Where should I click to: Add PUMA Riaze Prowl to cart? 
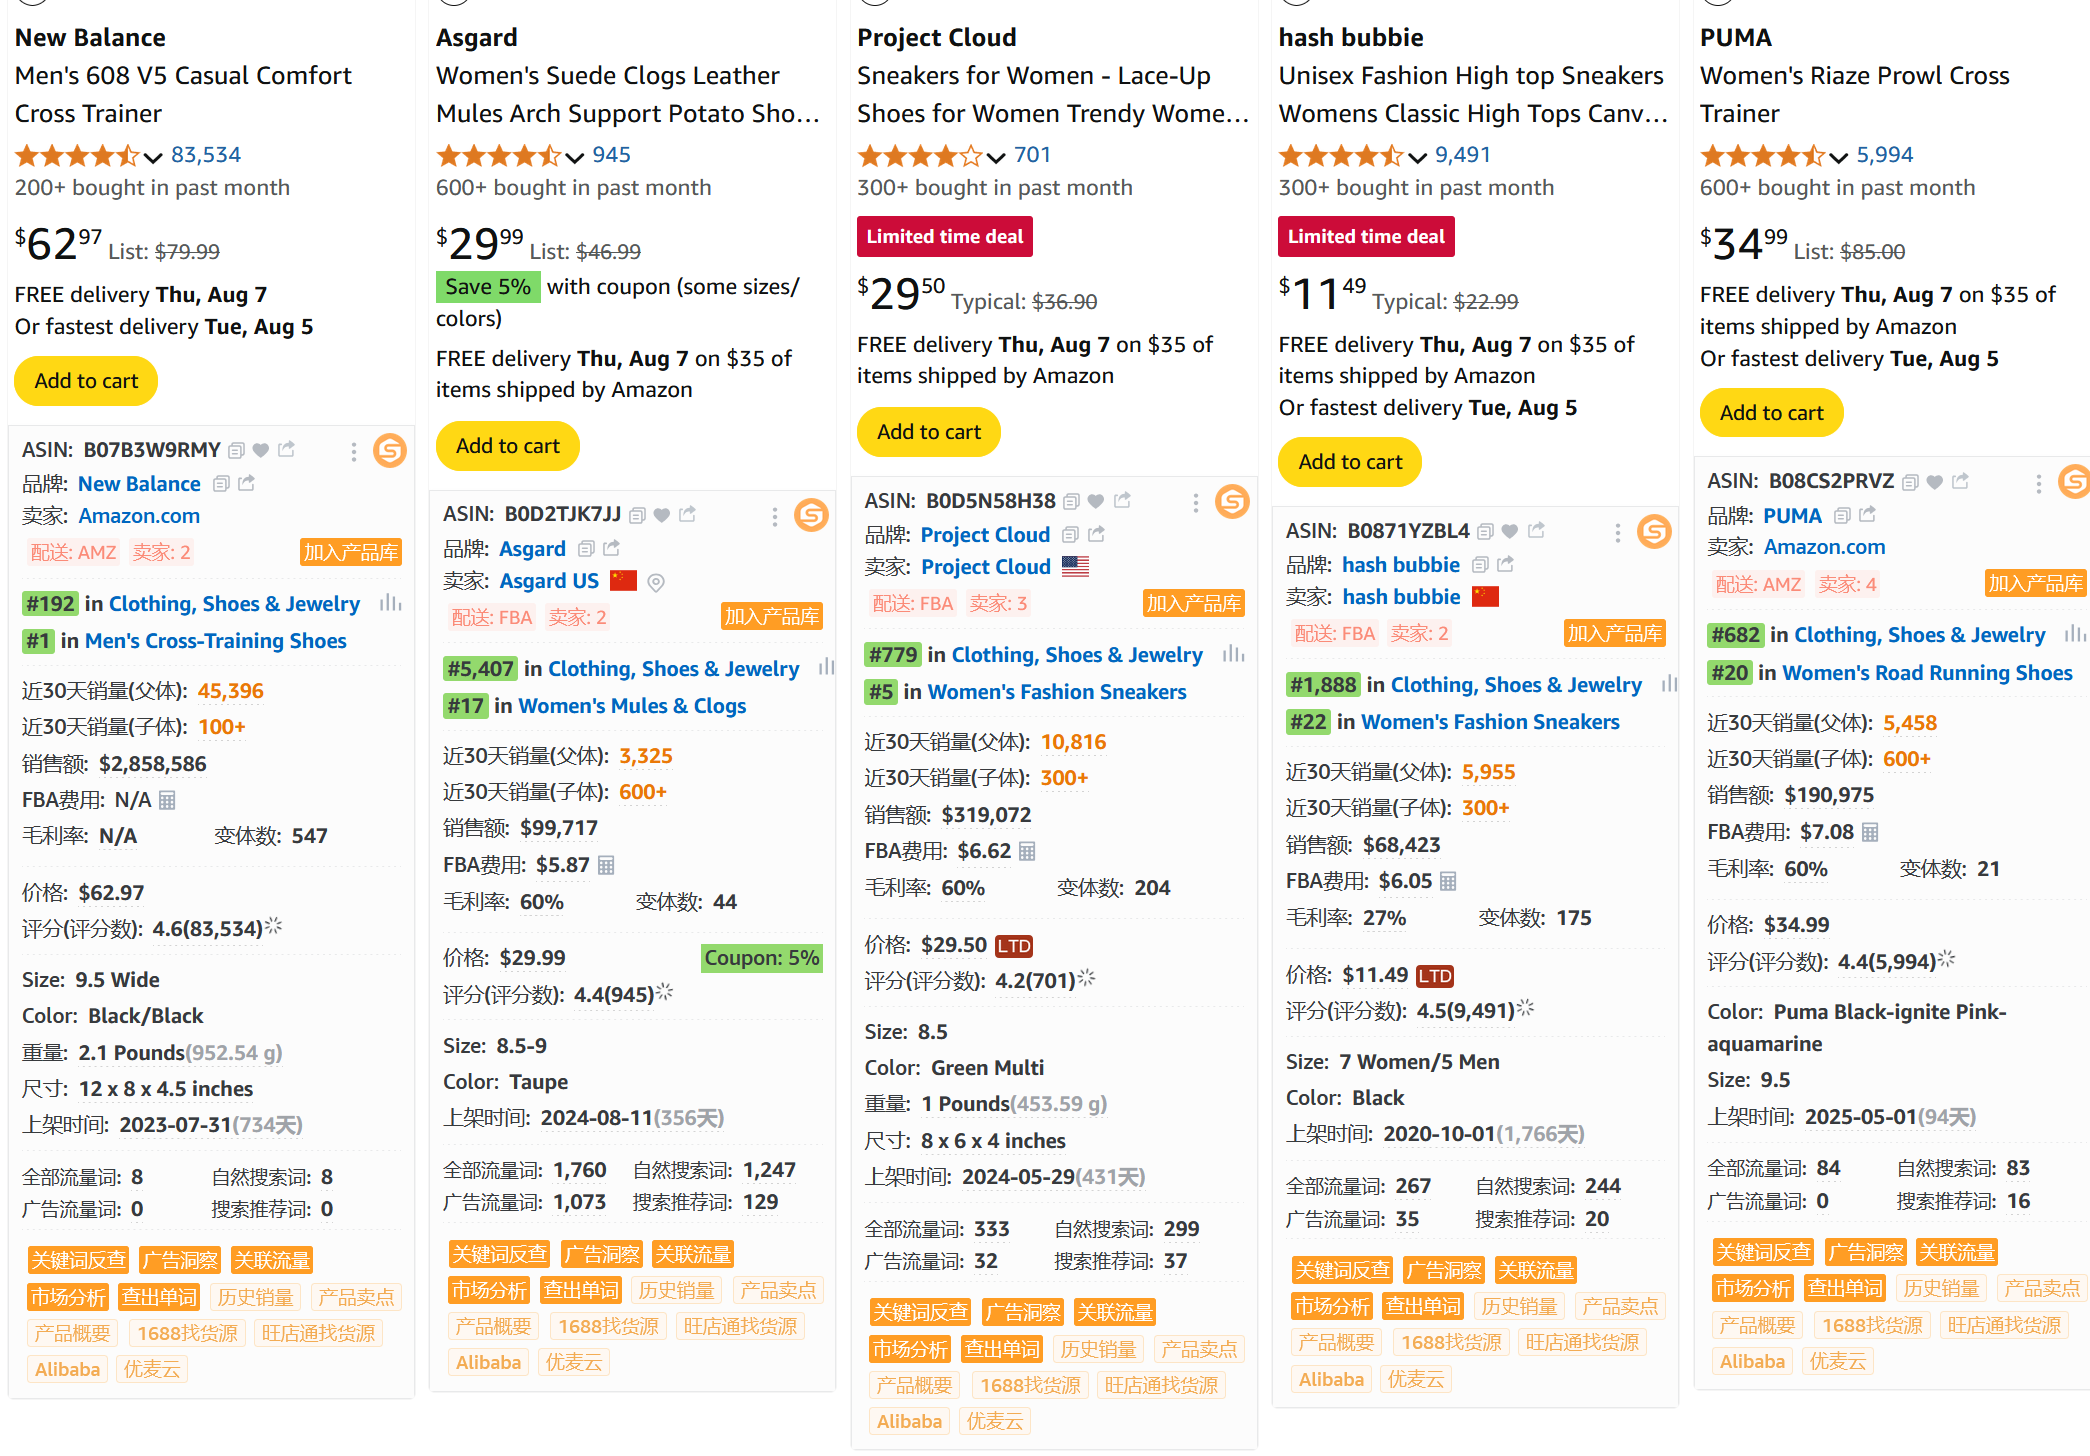[1771, 413]
